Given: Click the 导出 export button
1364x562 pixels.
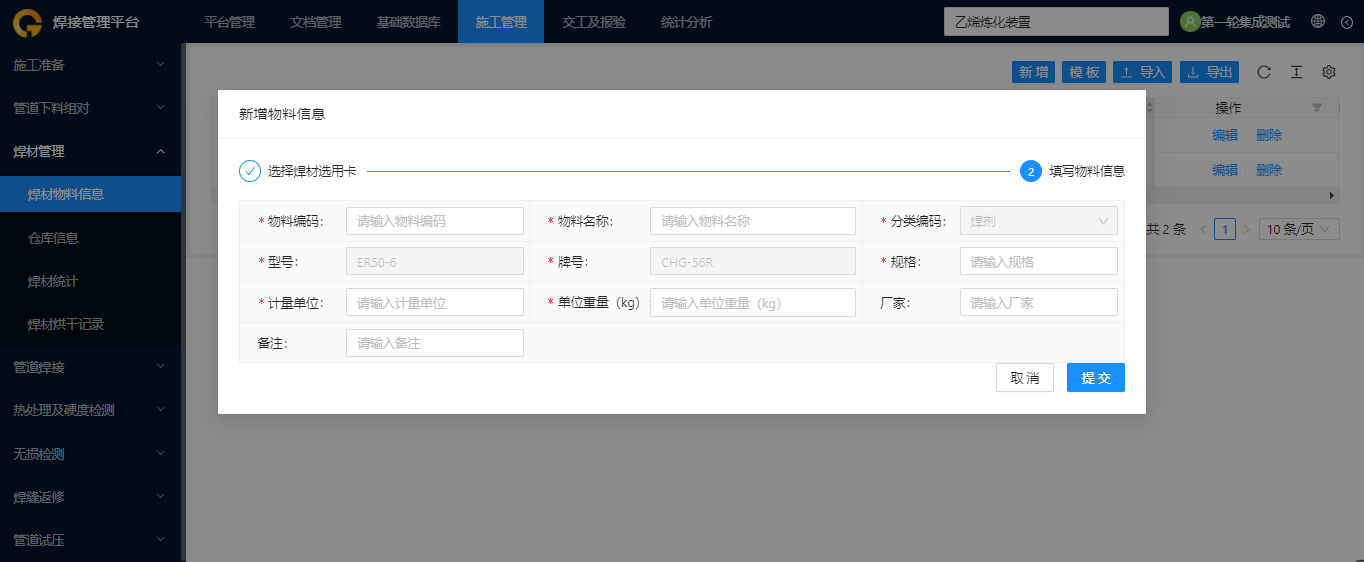Looking at the screenshot, I should (x=1209, y=72).
